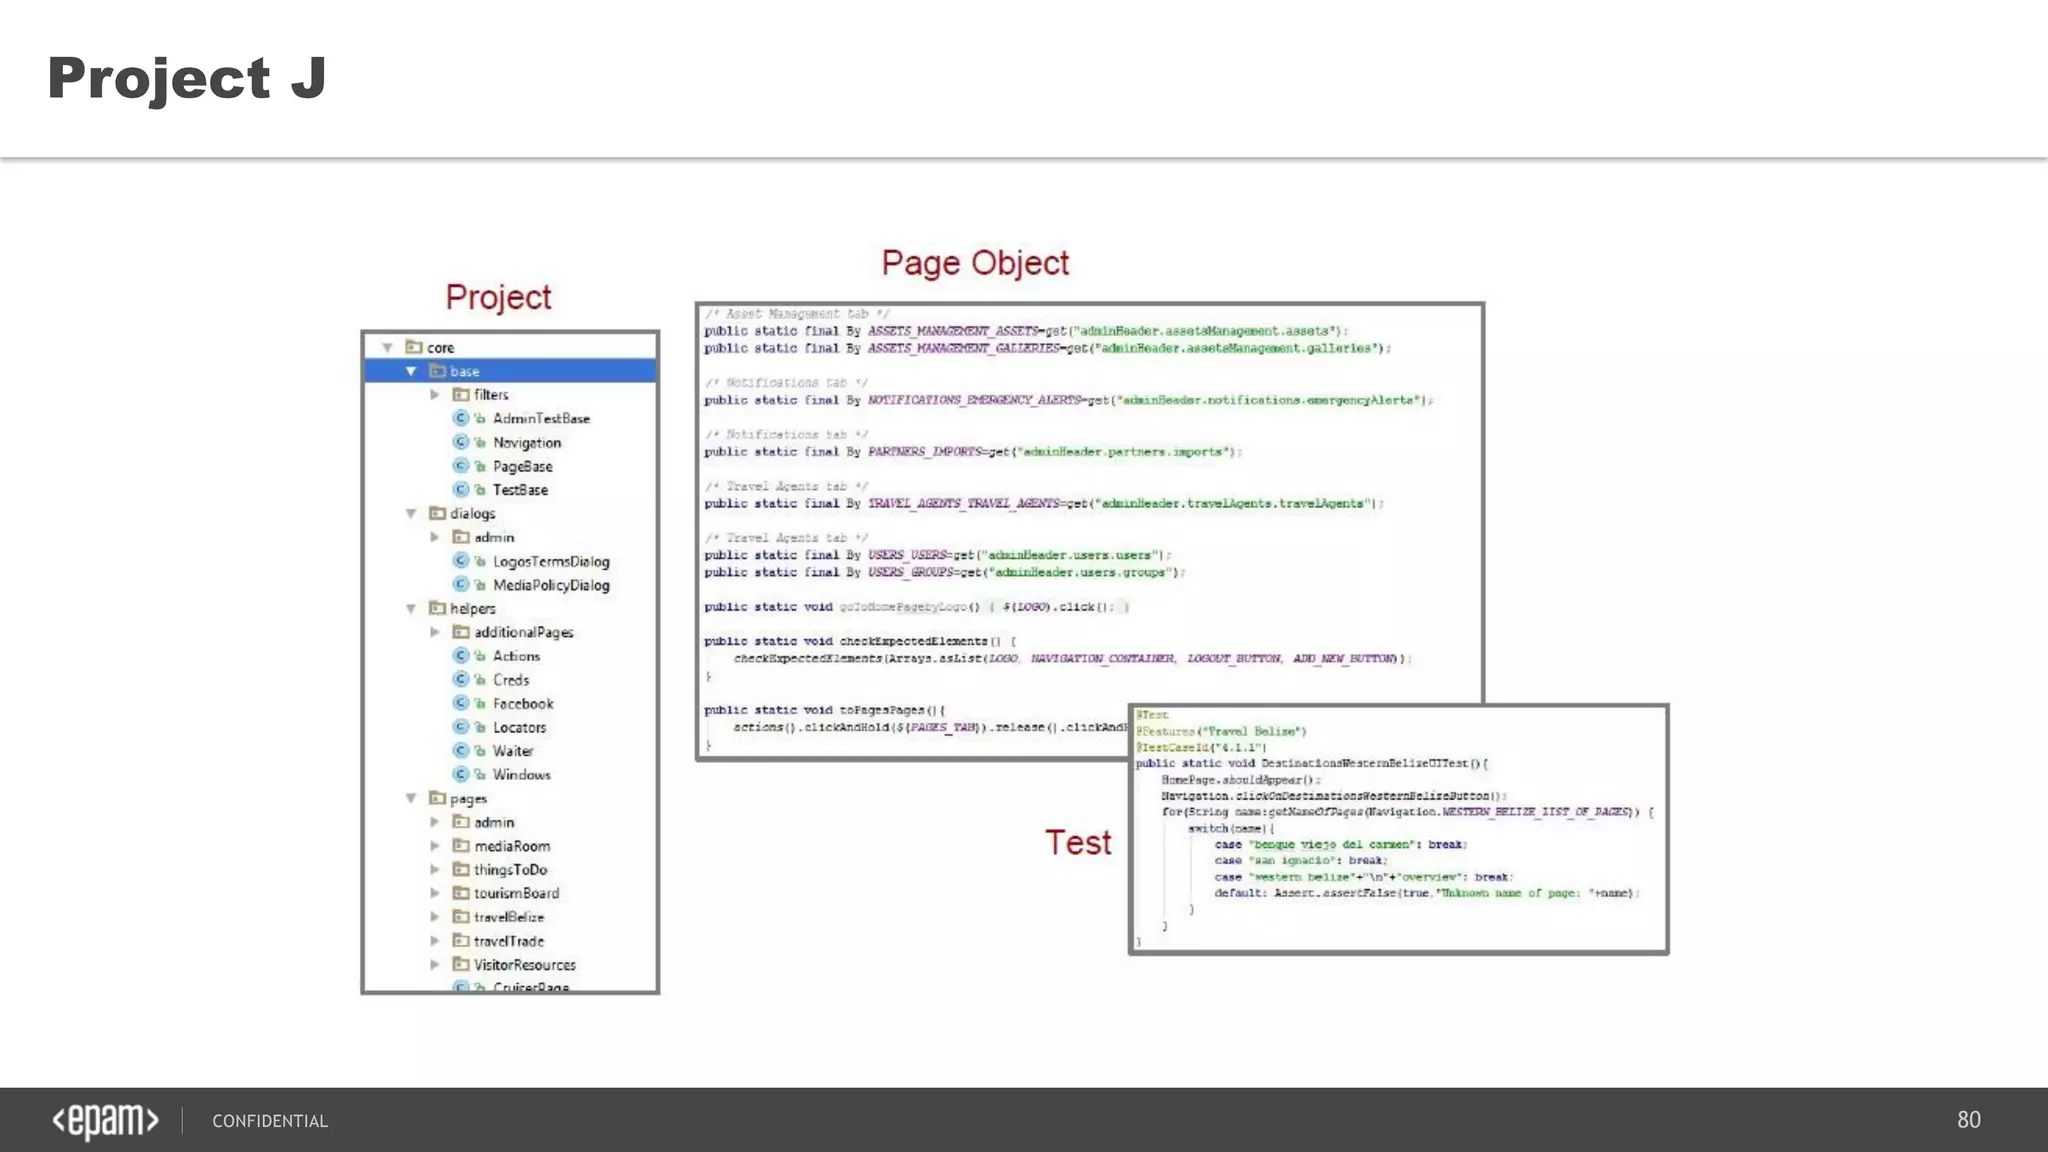Viewport: 2048px width, 1152px height.
Task: Click the checkExpectedElements method declaration
Action: click(860, 642)
